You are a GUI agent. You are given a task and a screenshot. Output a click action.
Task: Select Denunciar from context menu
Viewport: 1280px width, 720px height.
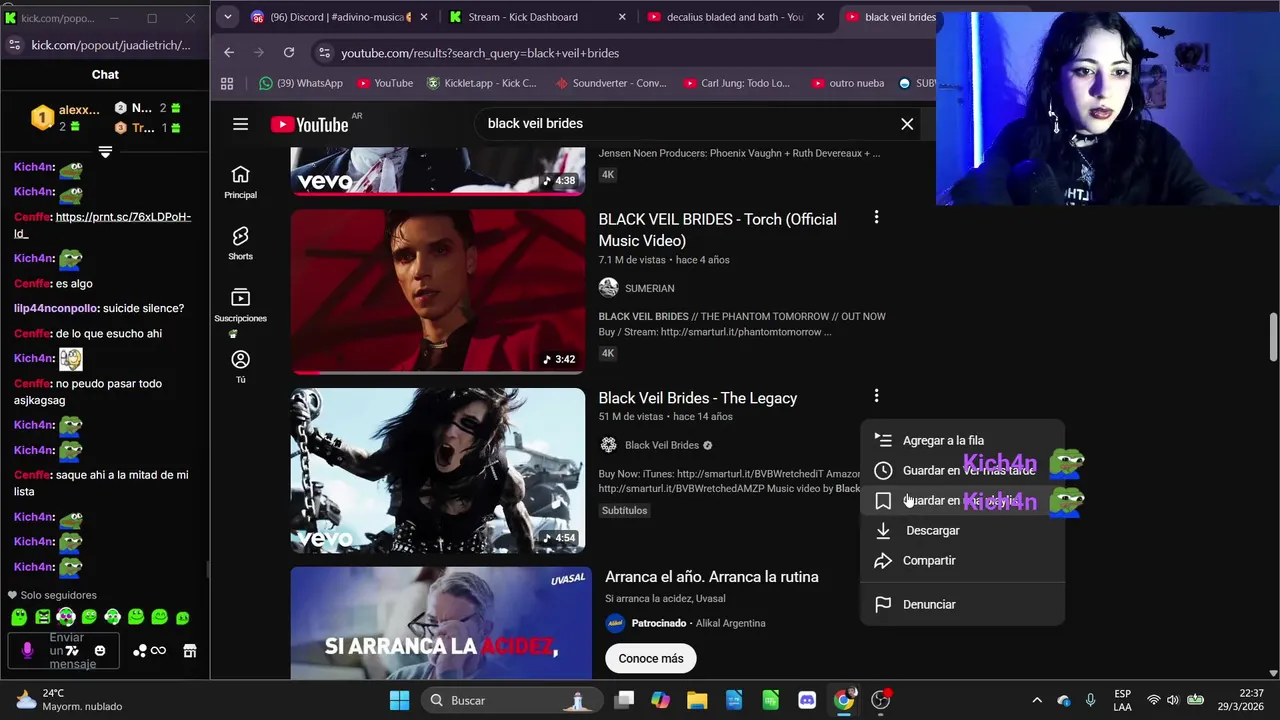click(x=962, y=604)
